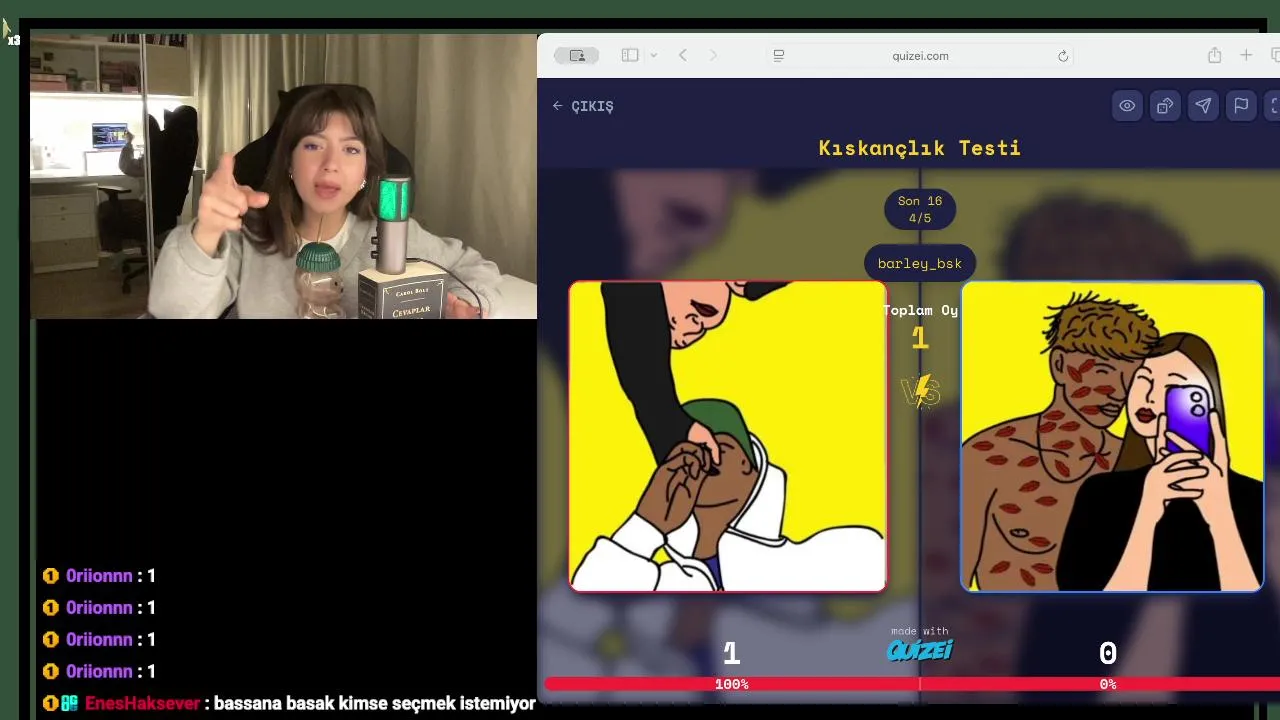The width and height of the screenshot is (1280, 720).
Task: Click the EnesHaksever chat username
Action: coord(142,703)
